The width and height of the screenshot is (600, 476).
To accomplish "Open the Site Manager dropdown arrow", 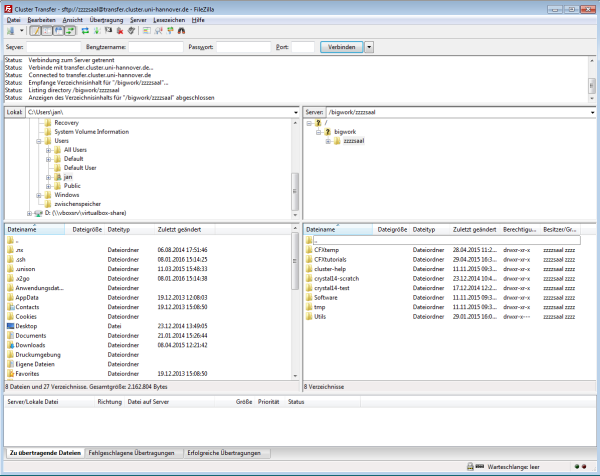I will pyautogui.click(x=21, y=31).
